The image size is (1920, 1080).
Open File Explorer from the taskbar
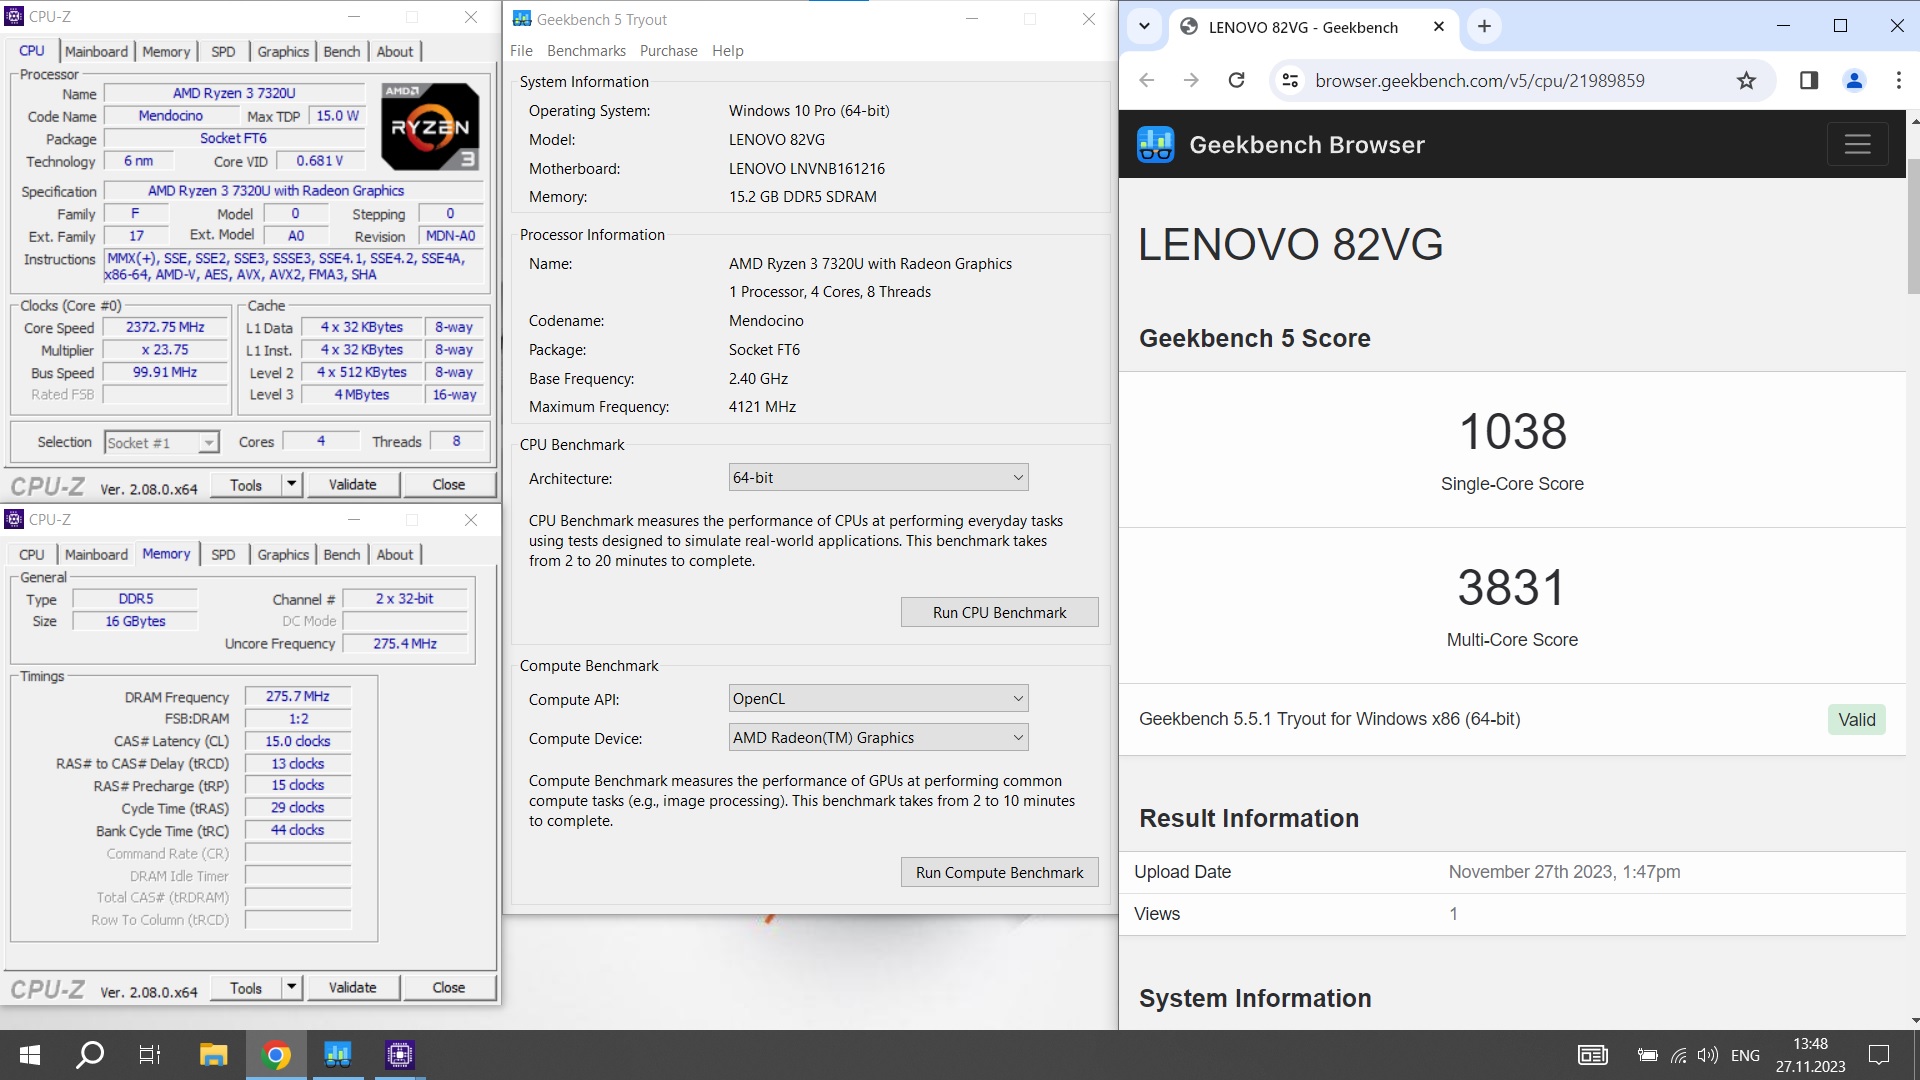[213, 1054]
